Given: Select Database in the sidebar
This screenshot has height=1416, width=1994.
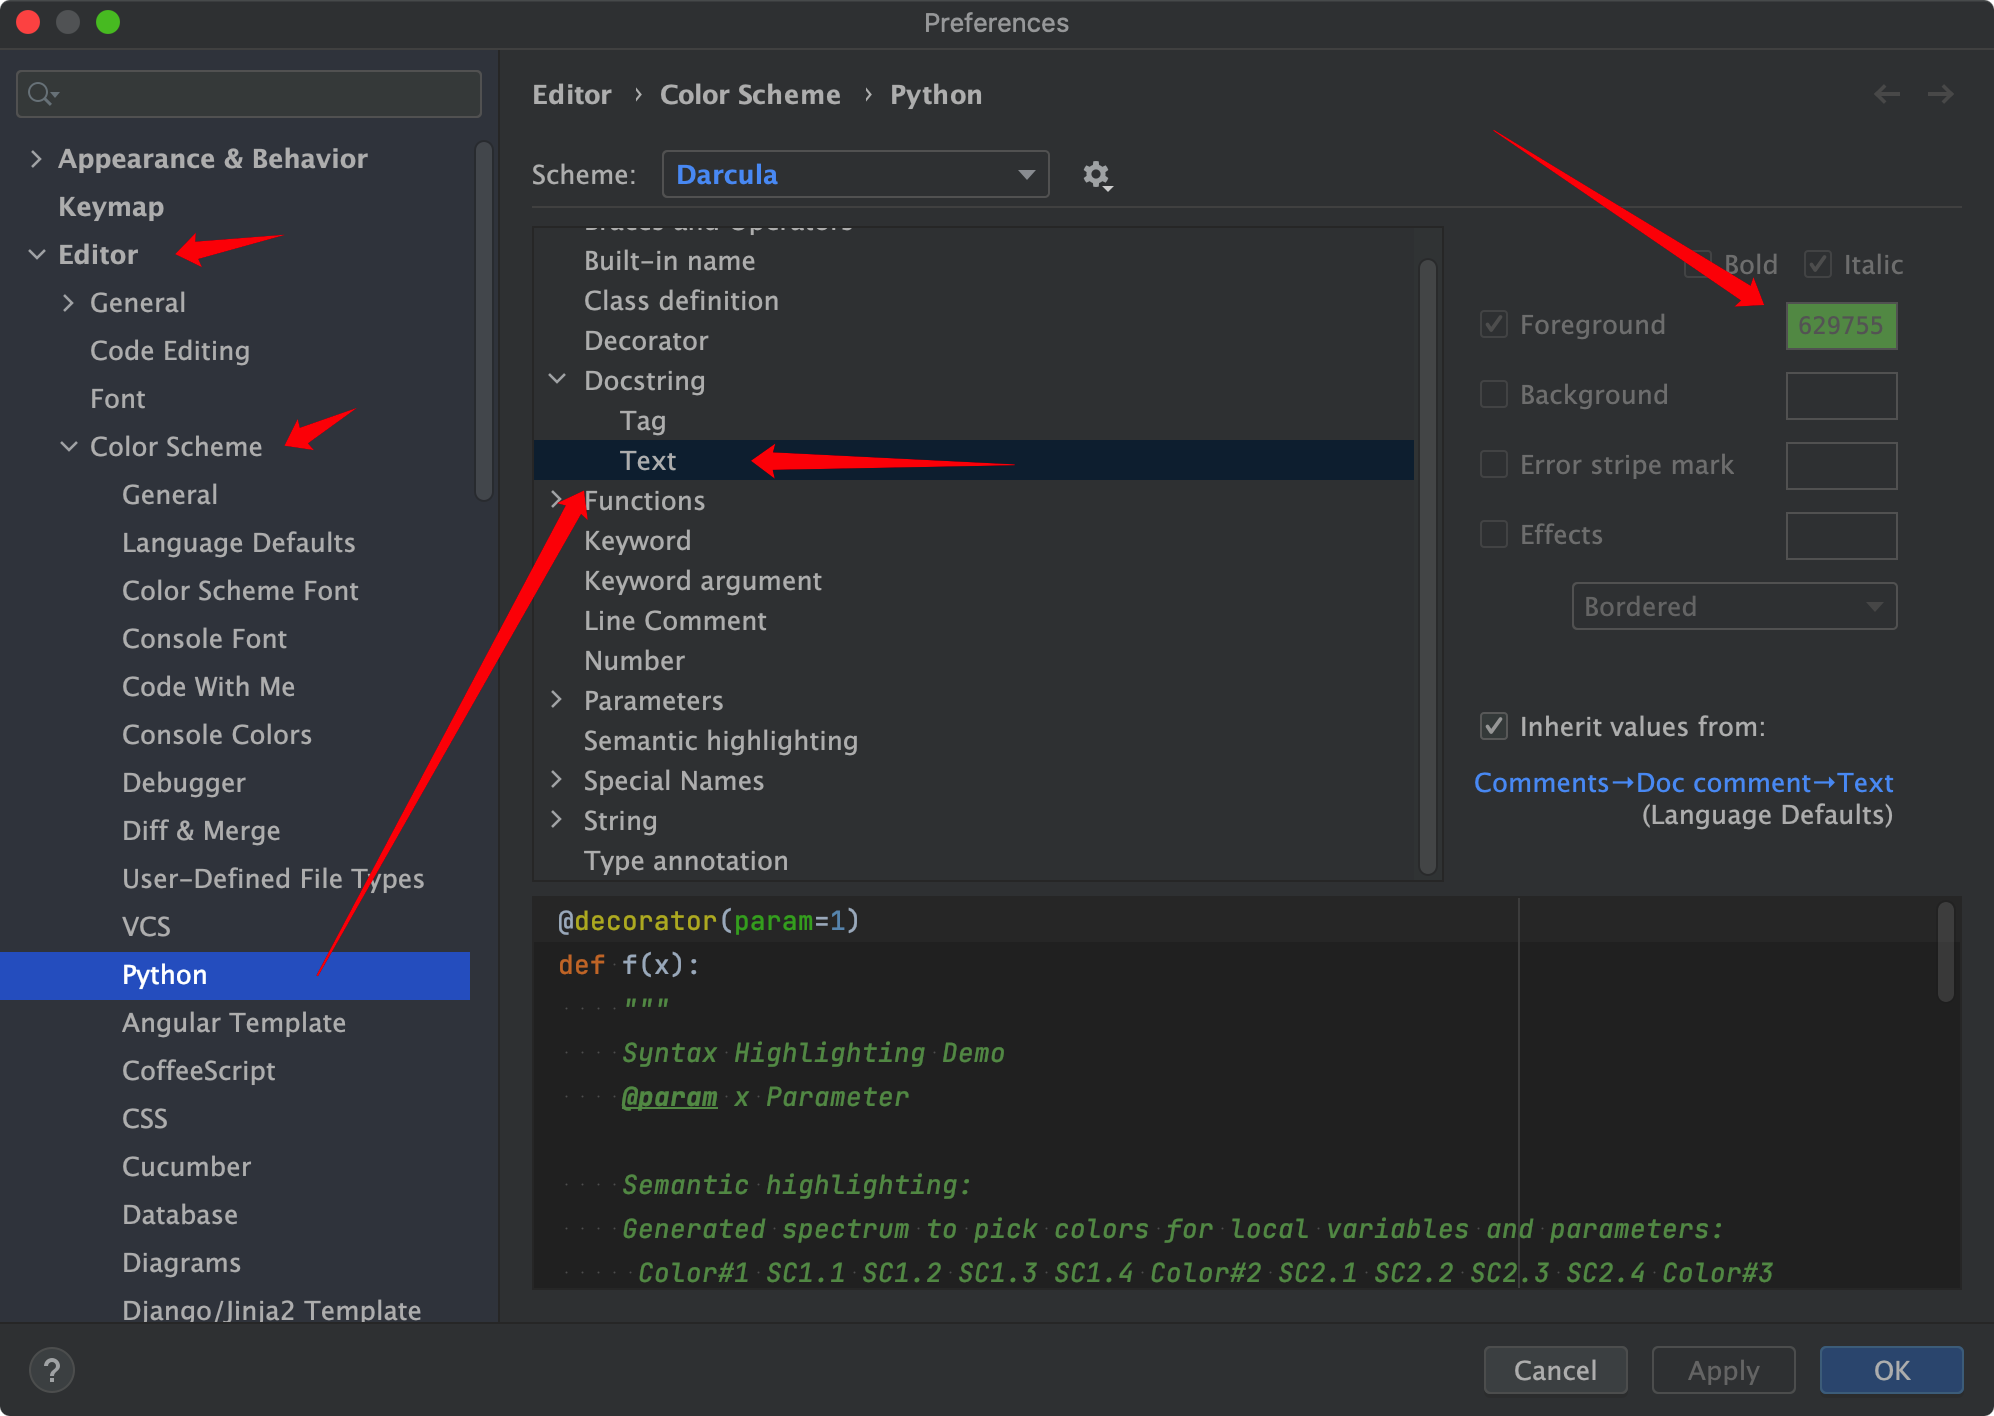Looking at the screenshot, I should [x=180, y=1215].
